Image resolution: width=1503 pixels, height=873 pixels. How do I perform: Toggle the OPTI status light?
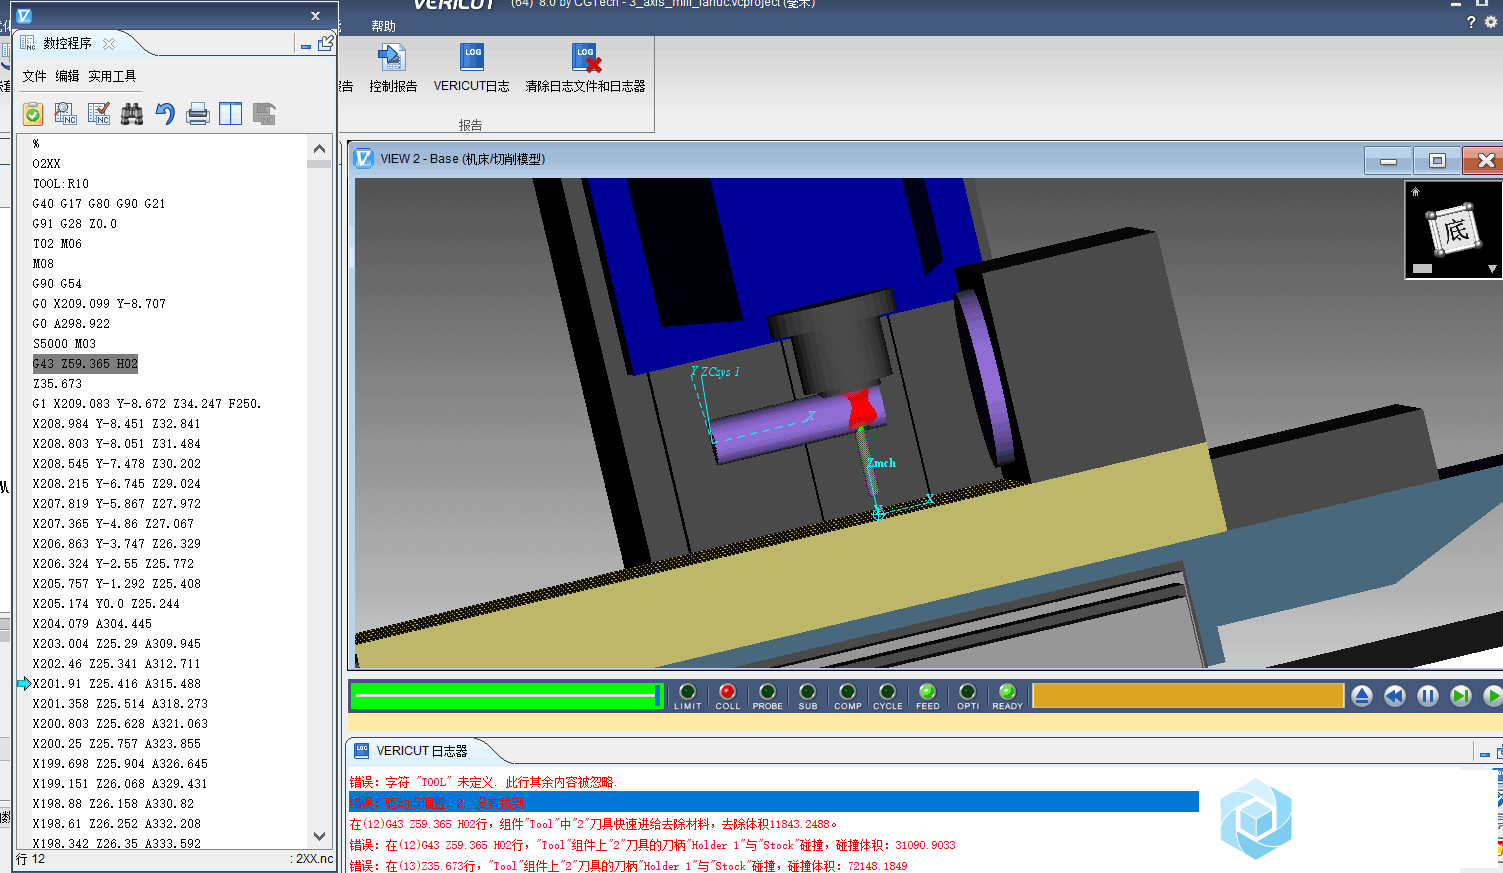[x=968, y=692]
